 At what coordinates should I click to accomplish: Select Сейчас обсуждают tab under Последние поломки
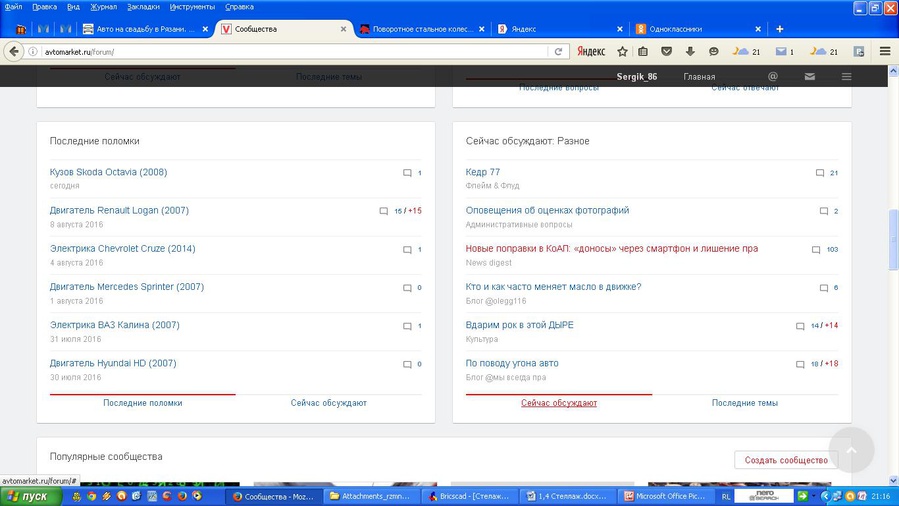[x=329, y=403]
